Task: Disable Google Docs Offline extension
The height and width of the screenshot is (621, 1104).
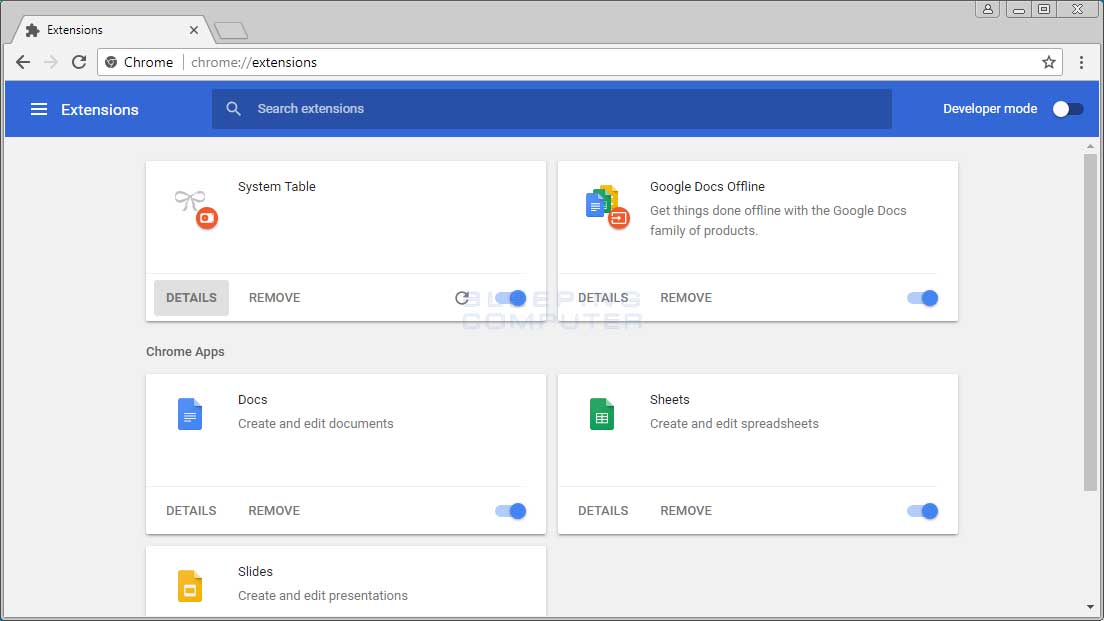Action: point(922,298)
